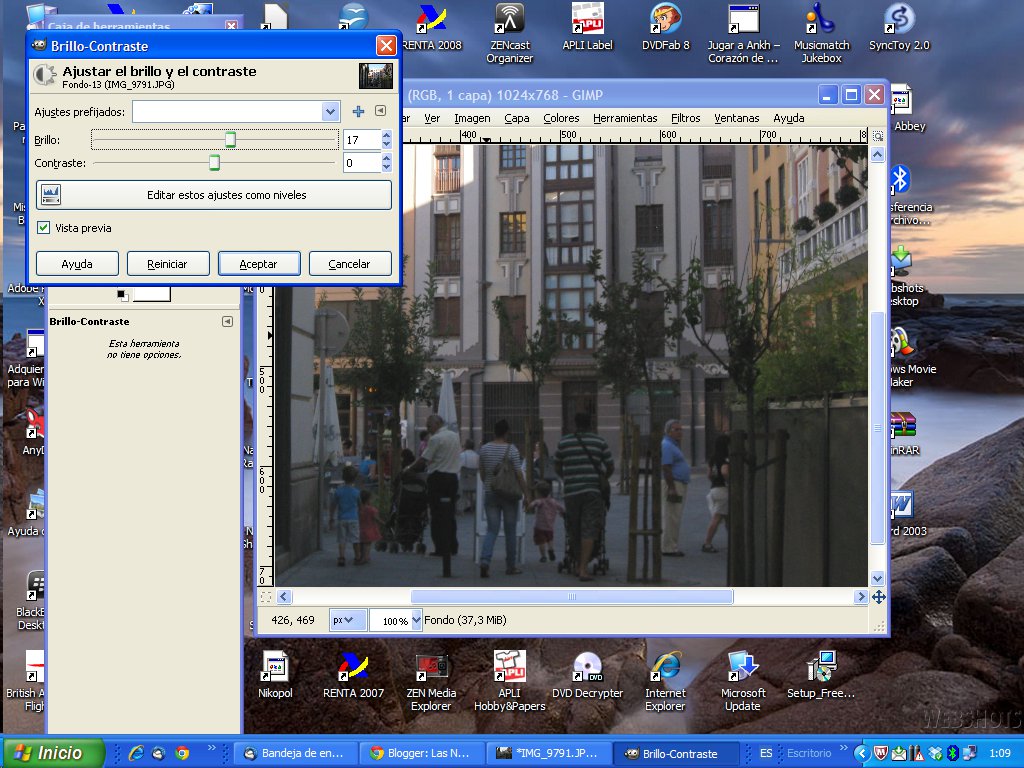
Task: Click the Contraste slider handle
Action: coord(214,163)
